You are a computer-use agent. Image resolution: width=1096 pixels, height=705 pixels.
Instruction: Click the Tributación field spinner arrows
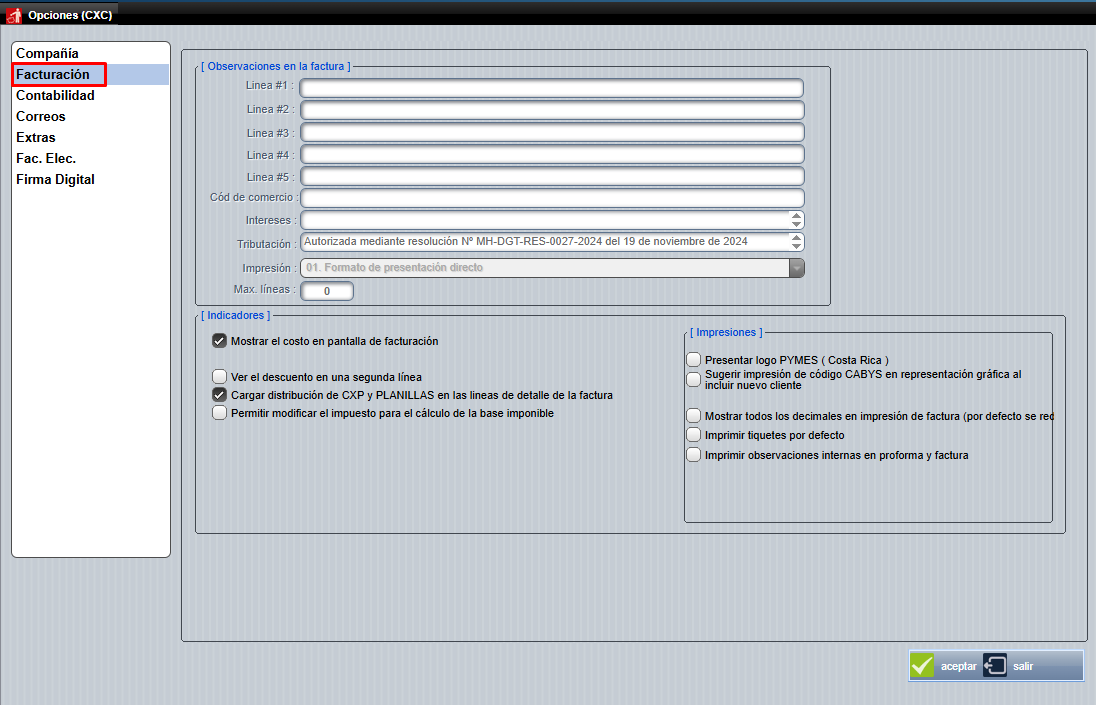click(796, 242)
